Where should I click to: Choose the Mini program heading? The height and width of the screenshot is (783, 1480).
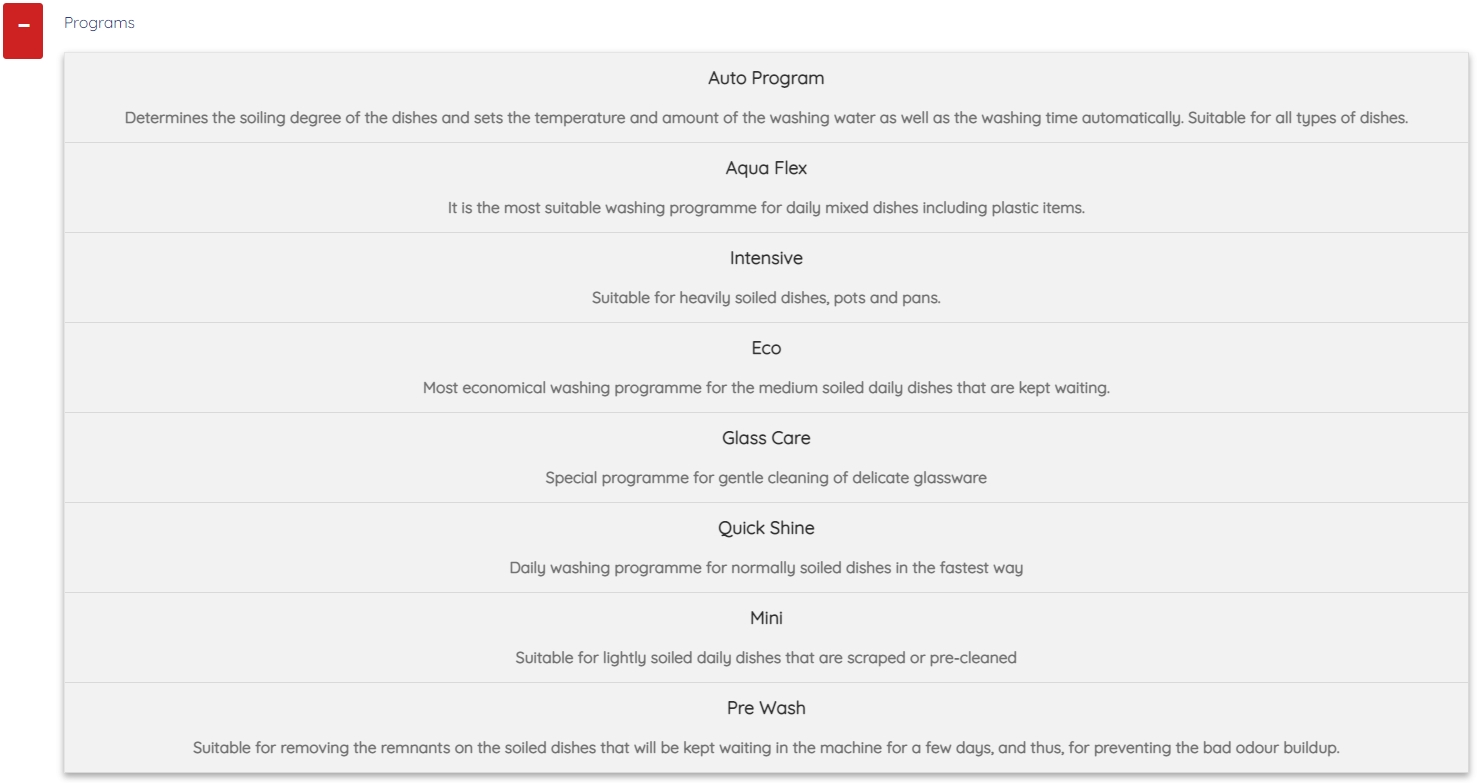tap(766, 618)
